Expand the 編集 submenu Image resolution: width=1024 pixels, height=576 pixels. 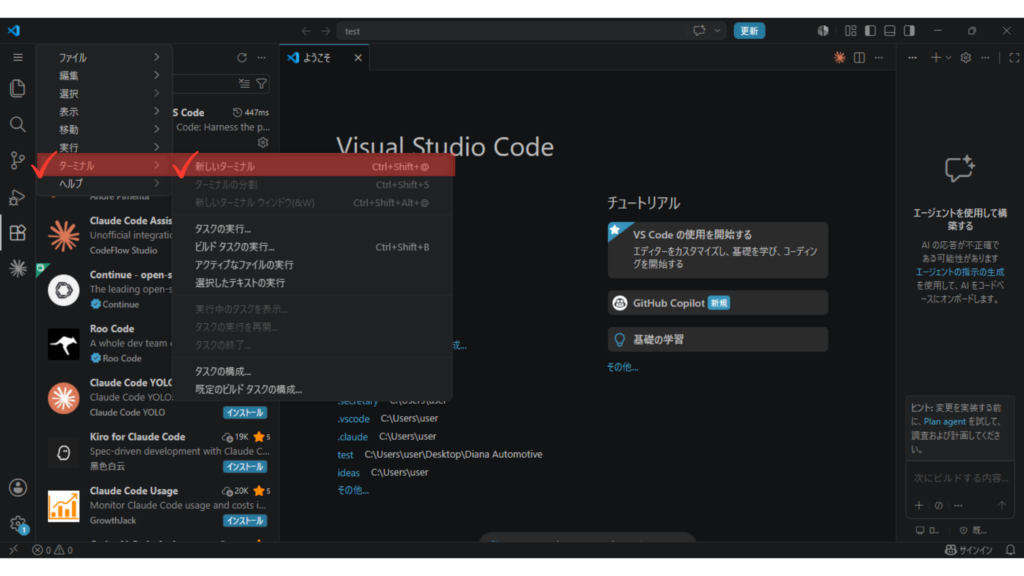(x=104, y=76)
